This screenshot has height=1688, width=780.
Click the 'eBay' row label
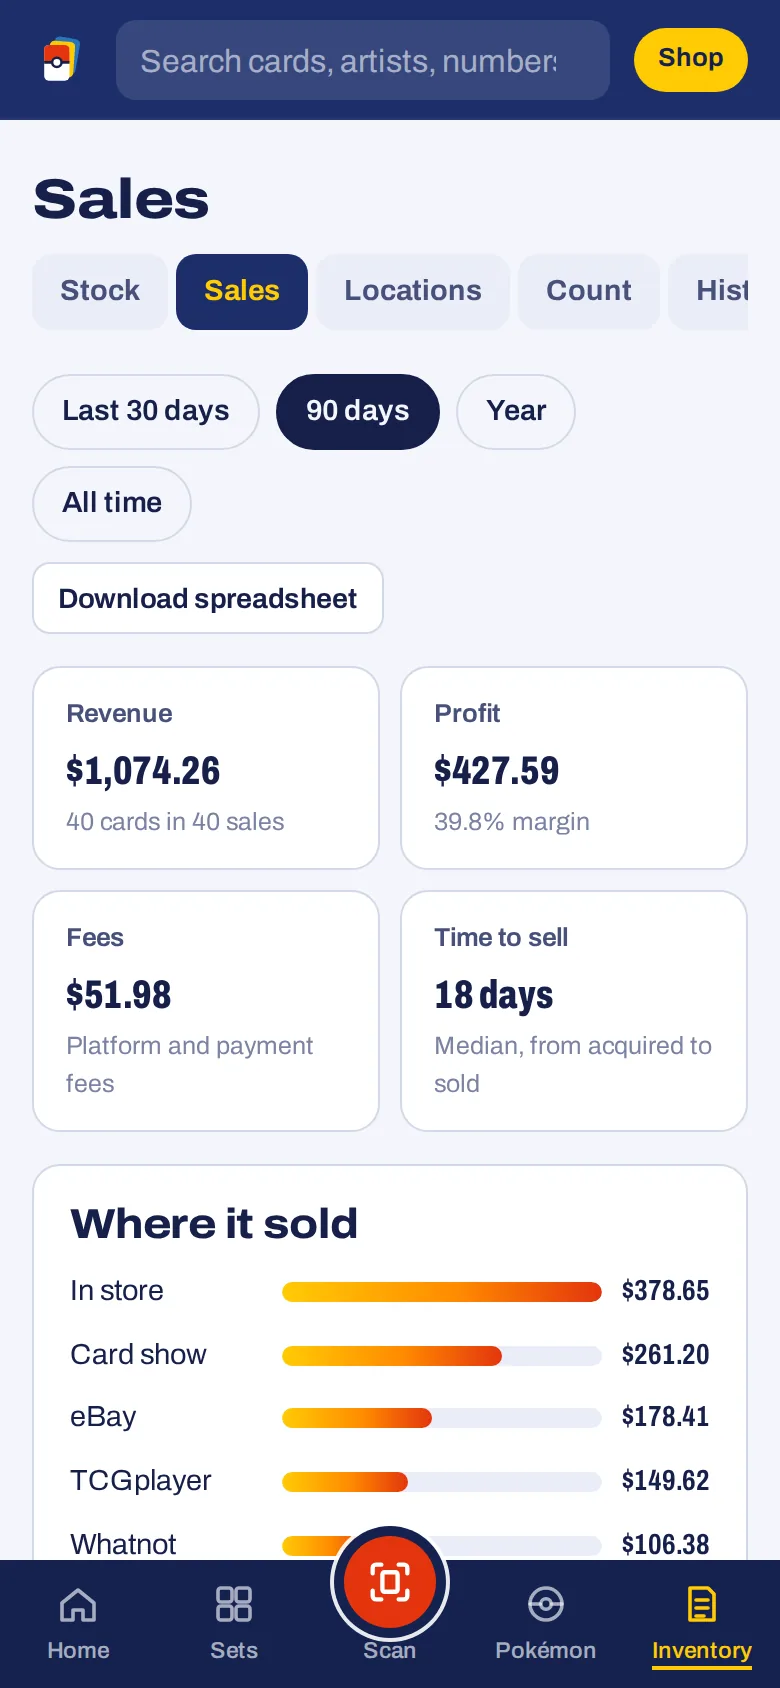(103, 1418)
